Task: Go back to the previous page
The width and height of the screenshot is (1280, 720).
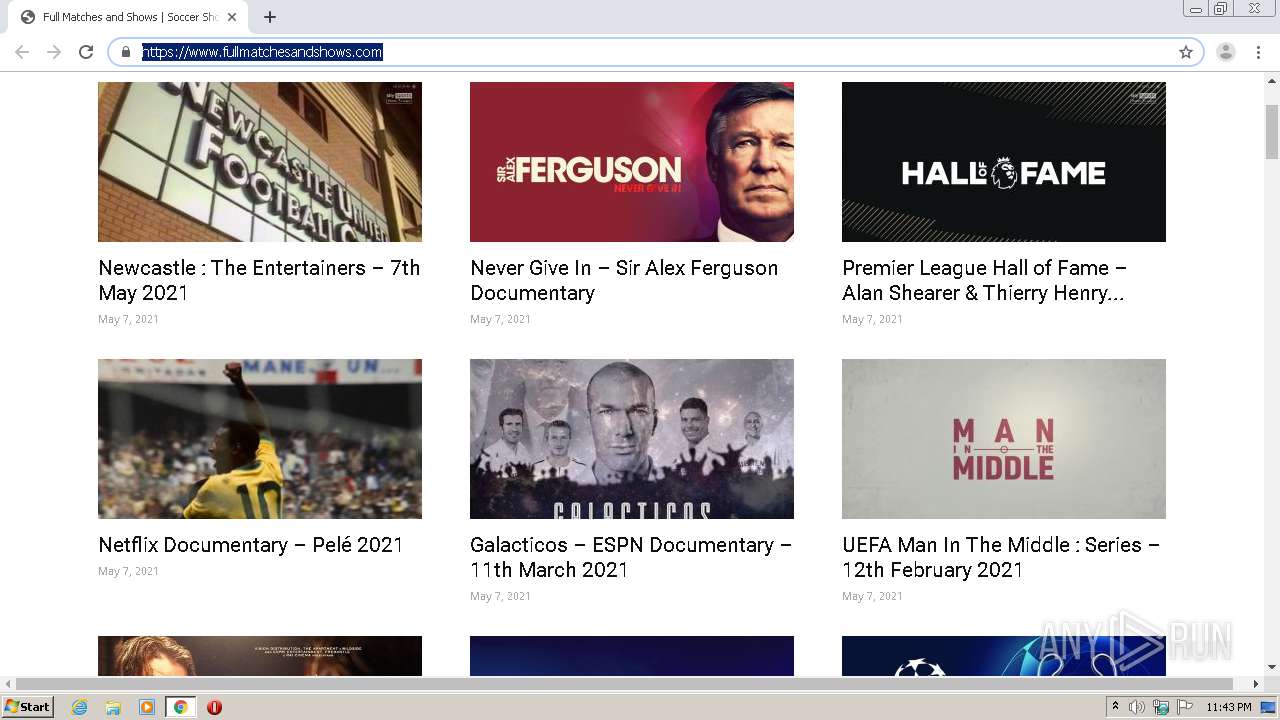Action: tap(22, 52)
